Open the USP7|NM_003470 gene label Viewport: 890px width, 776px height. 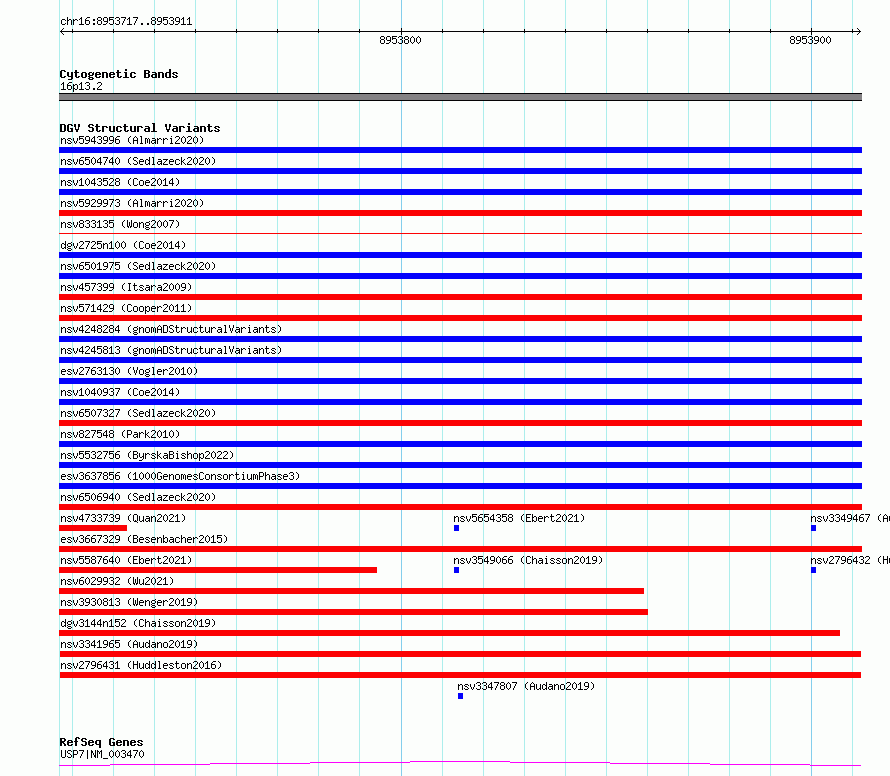click(x=102, y=754)
